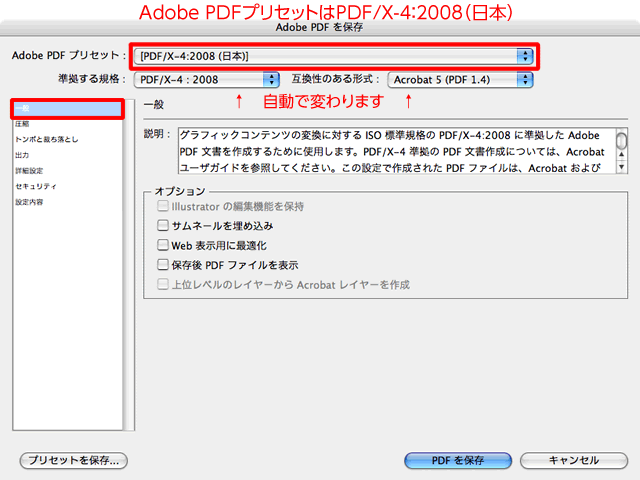
Task: Click the プリセットを保存... button
Action: (74, 460)
